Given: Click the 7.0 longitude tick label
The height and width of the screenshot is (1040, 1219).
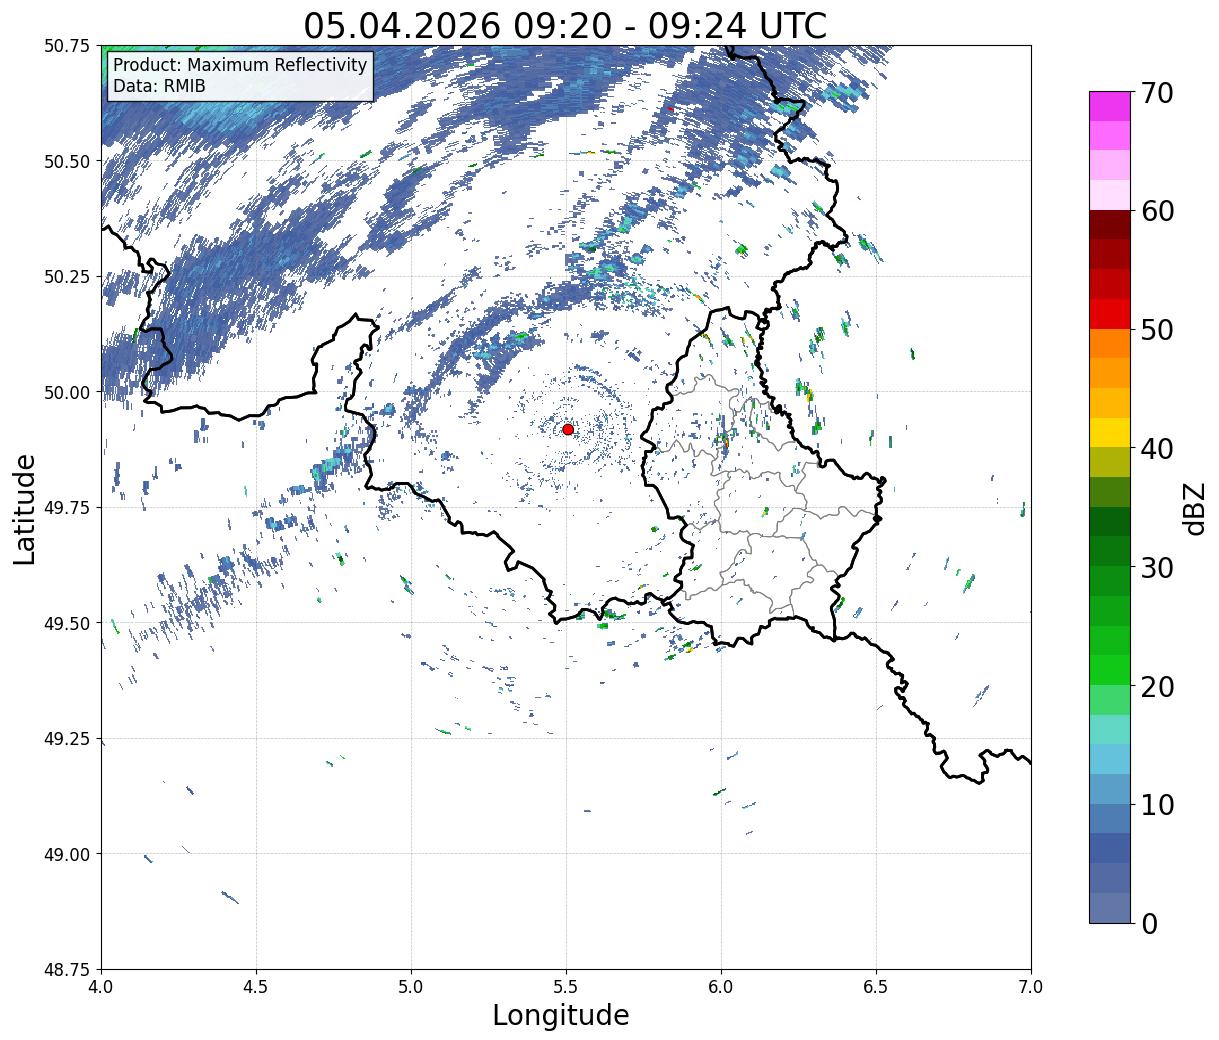Looking at the screenshot, I should tap(1031, 987).
